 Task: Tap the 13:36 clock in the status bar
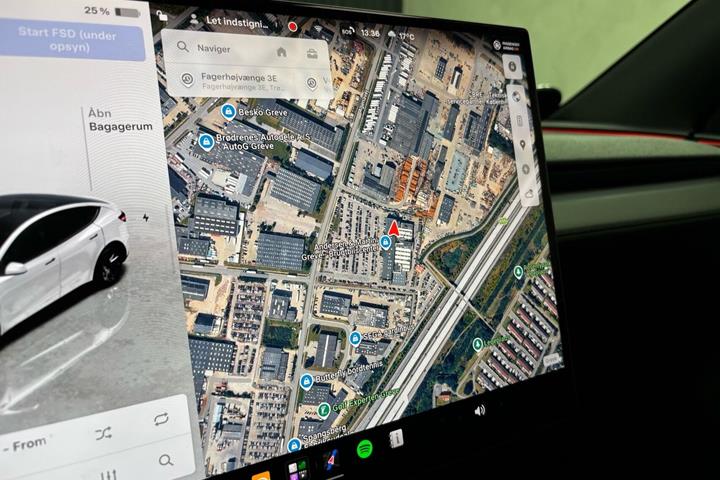tap(370, 33)
